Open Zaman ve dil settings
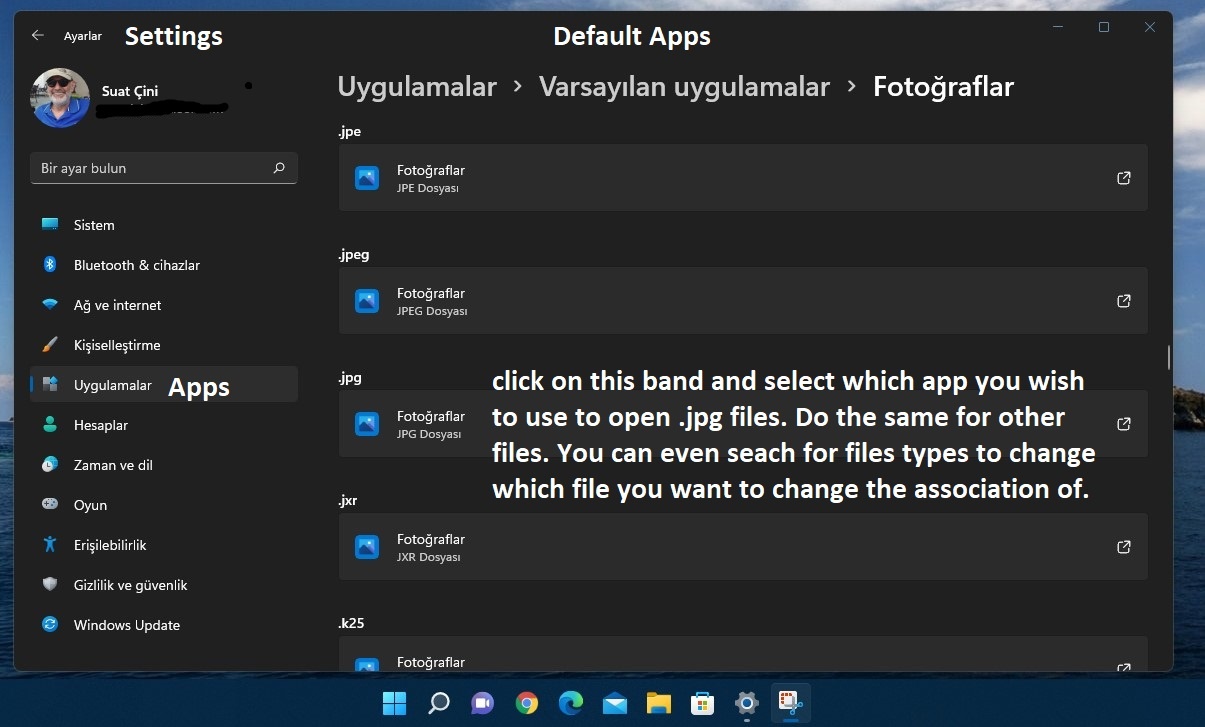This screenshot has height=727, width=1205. [x=164, y=465]
